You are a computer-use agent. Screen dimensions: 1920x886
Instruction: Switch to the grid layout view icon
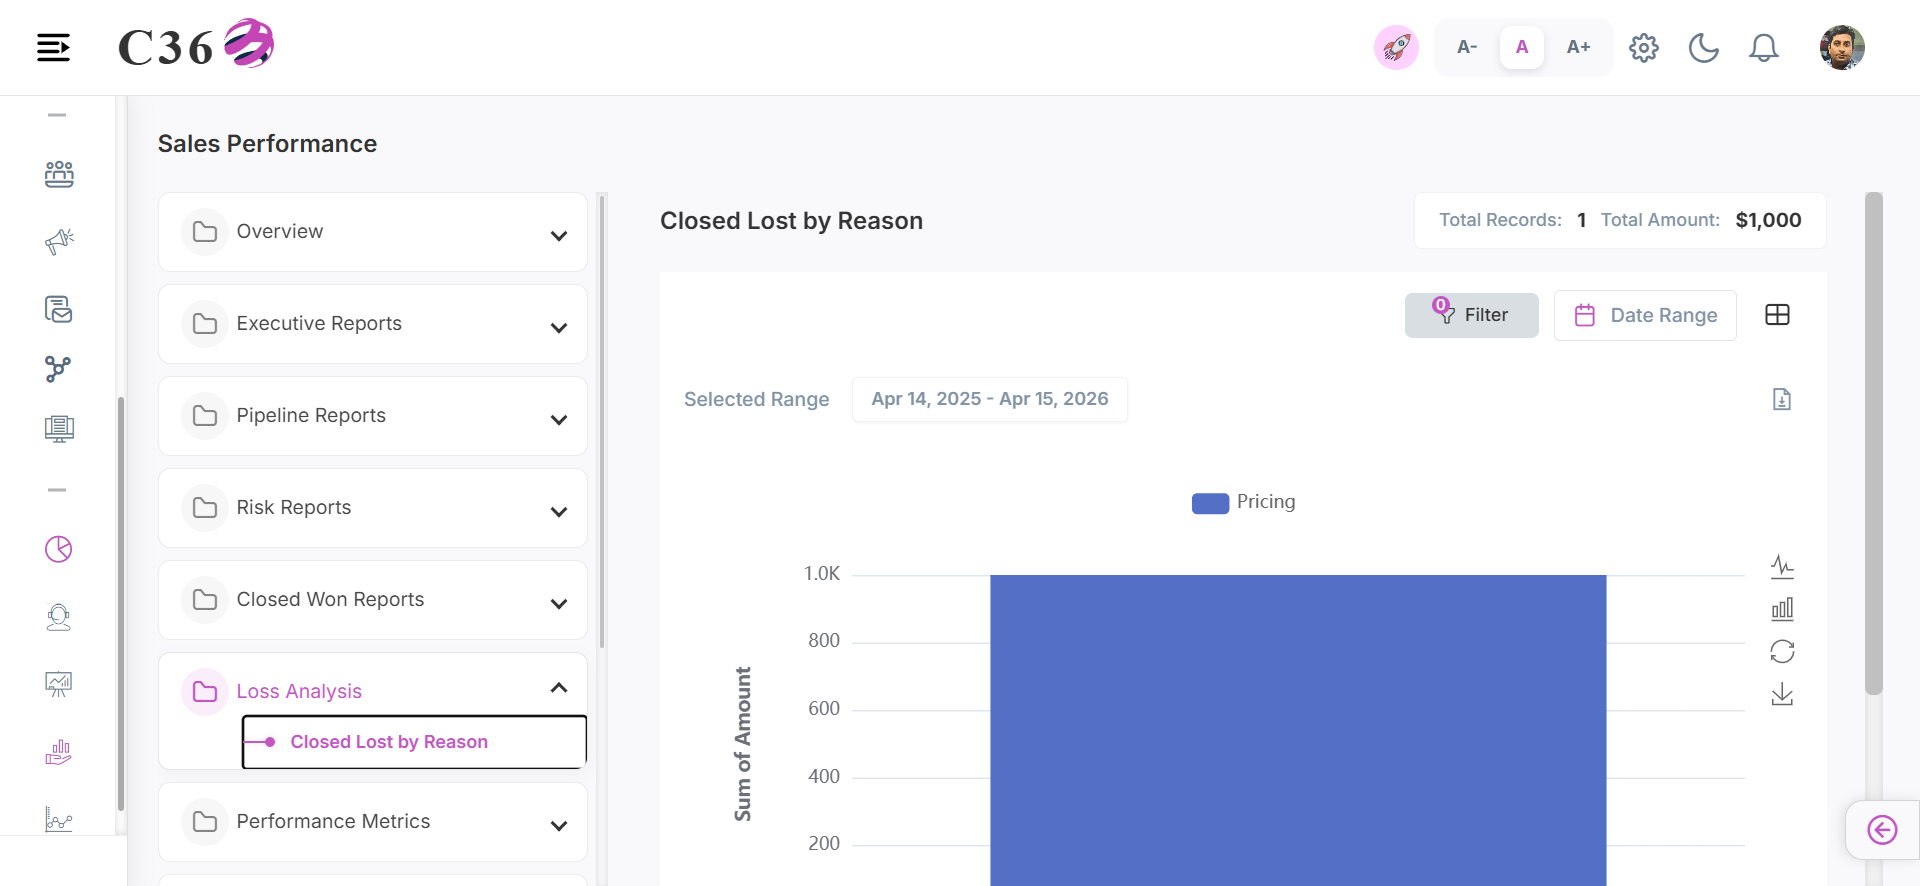[1778, 315]
